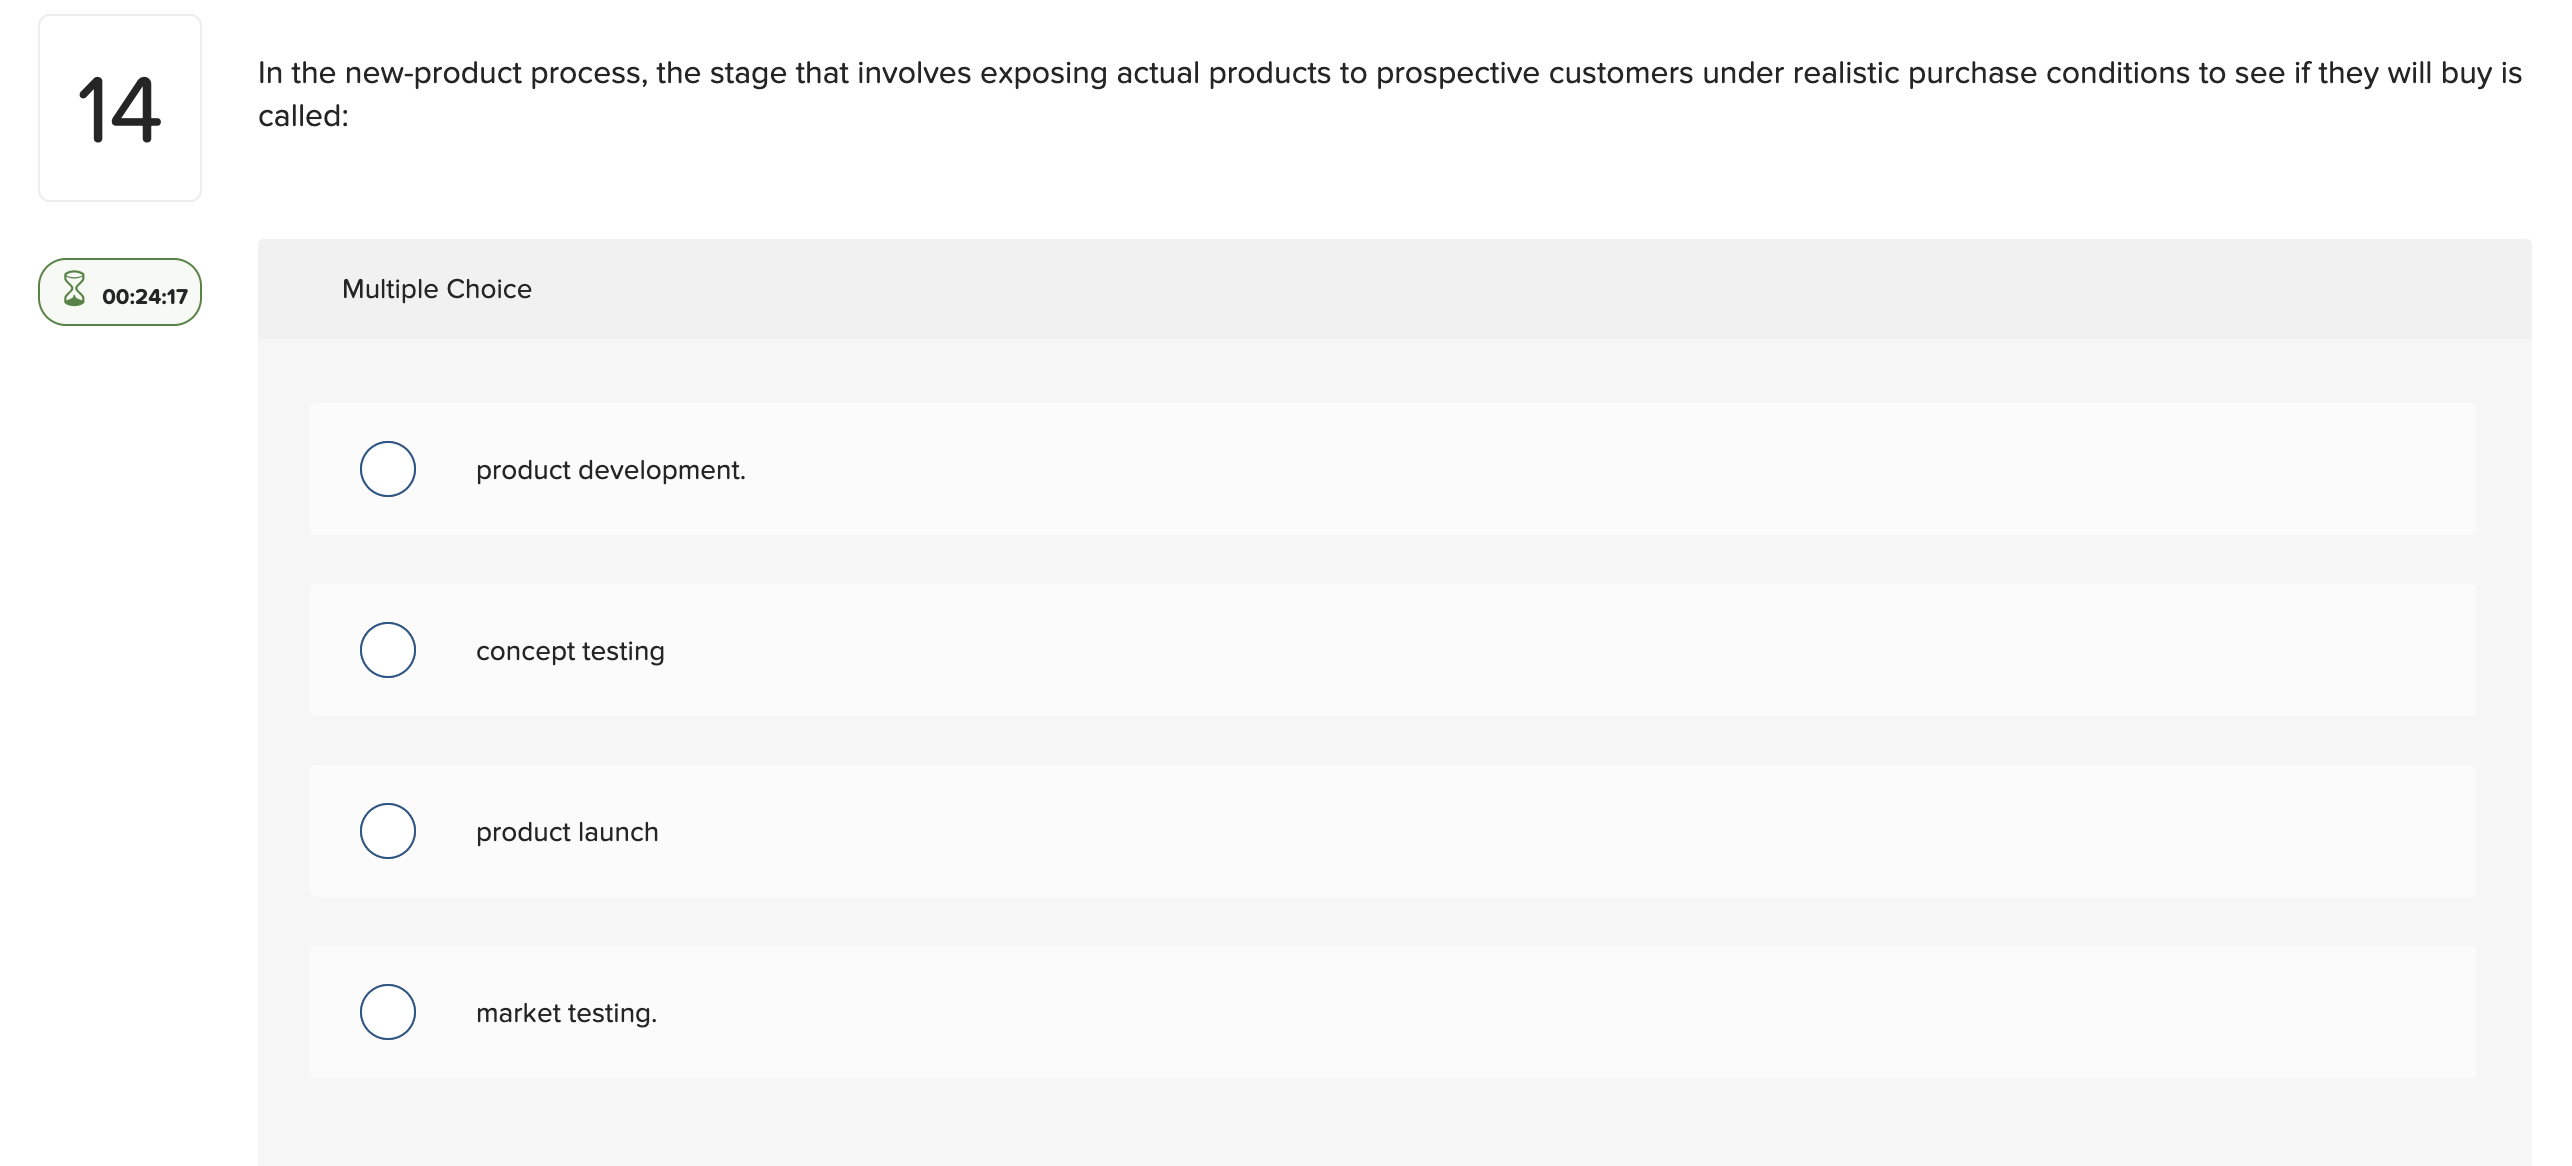Click the timer pill on the left

click(x=119, y=291)
